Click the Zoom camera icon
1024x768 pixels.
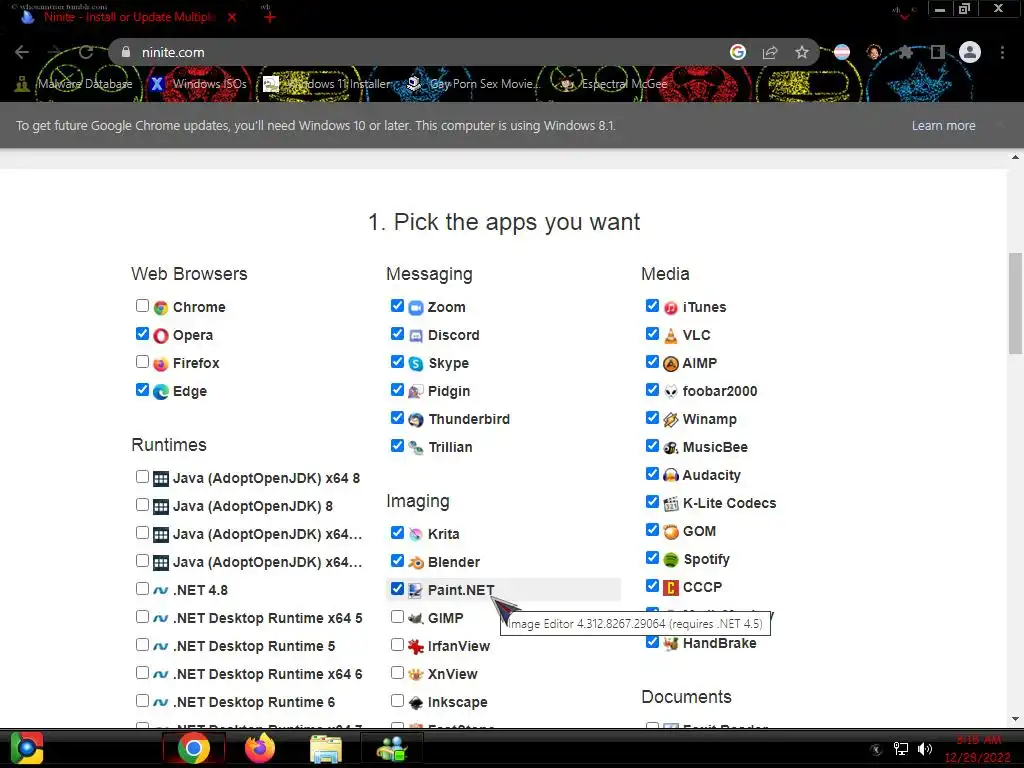(416, 308)
